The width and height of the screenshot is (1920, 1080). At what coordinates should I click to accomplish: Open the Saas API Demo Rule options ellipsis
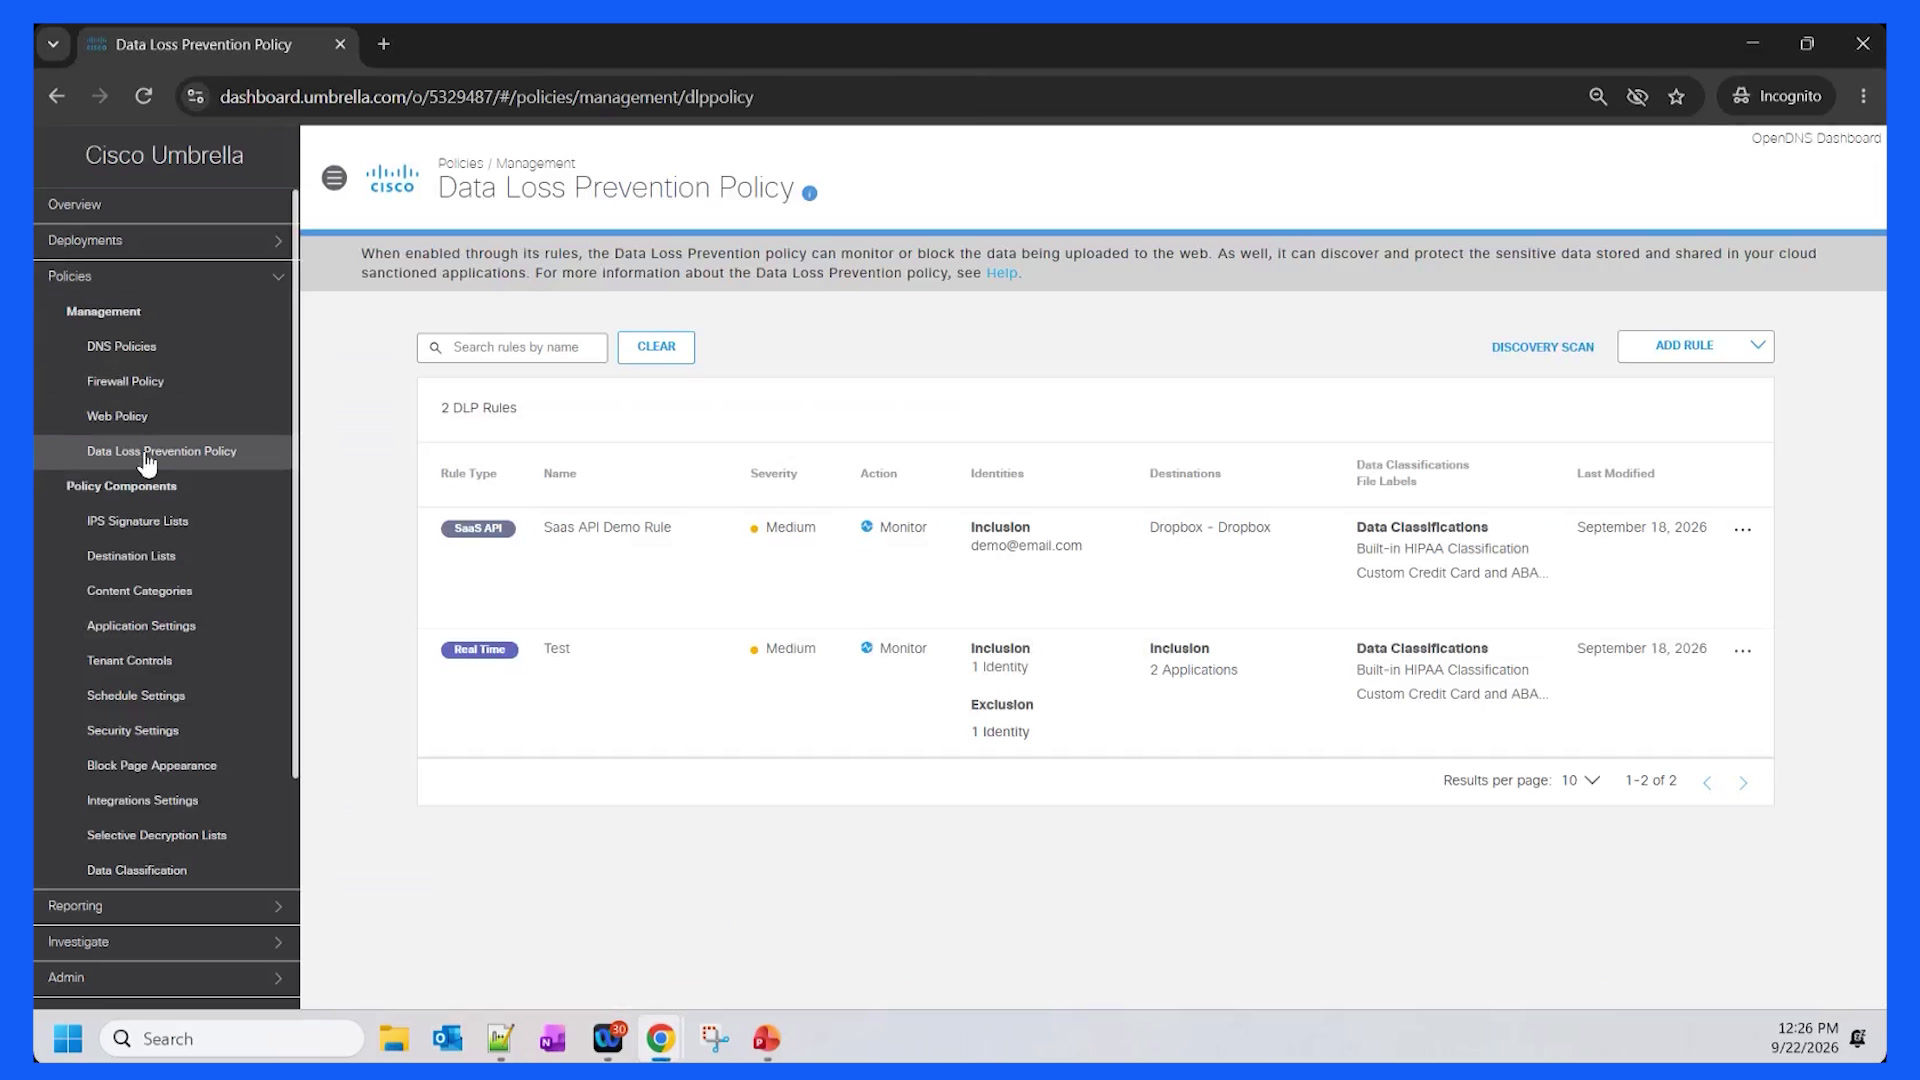(1743, 530)
